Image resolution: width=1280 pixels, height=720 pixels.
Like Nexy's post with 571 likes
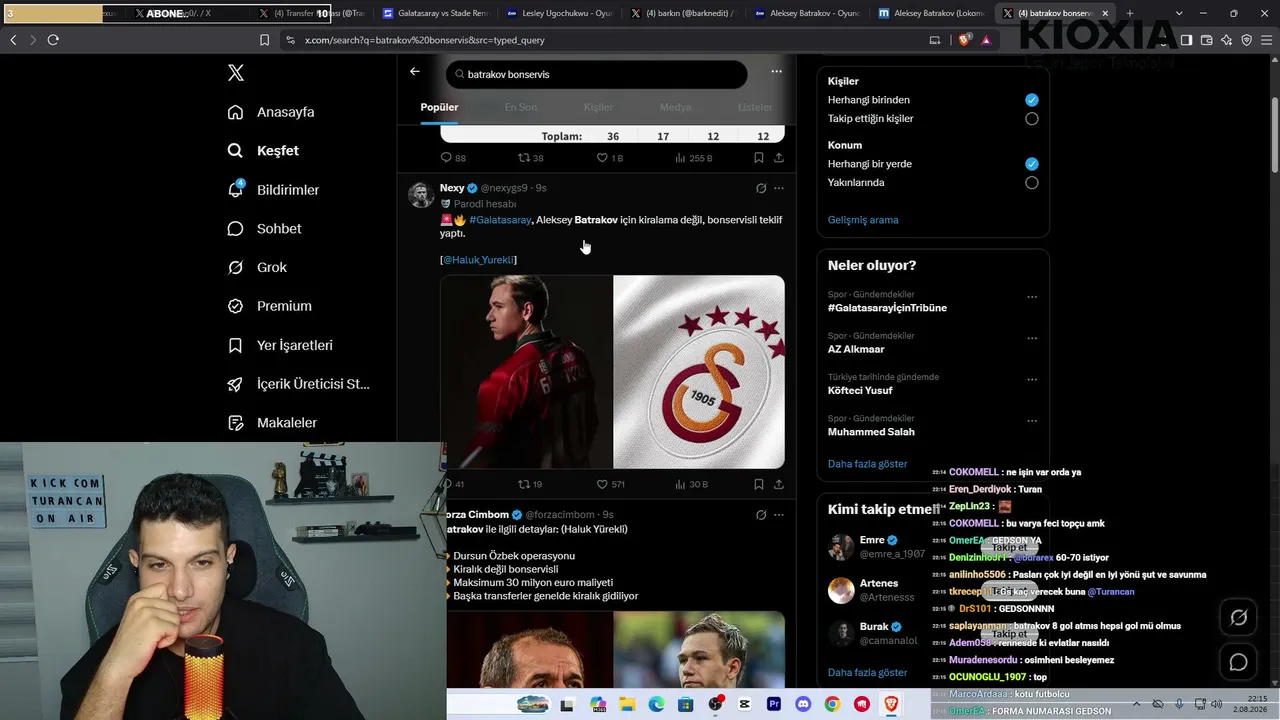pos(611,484)
